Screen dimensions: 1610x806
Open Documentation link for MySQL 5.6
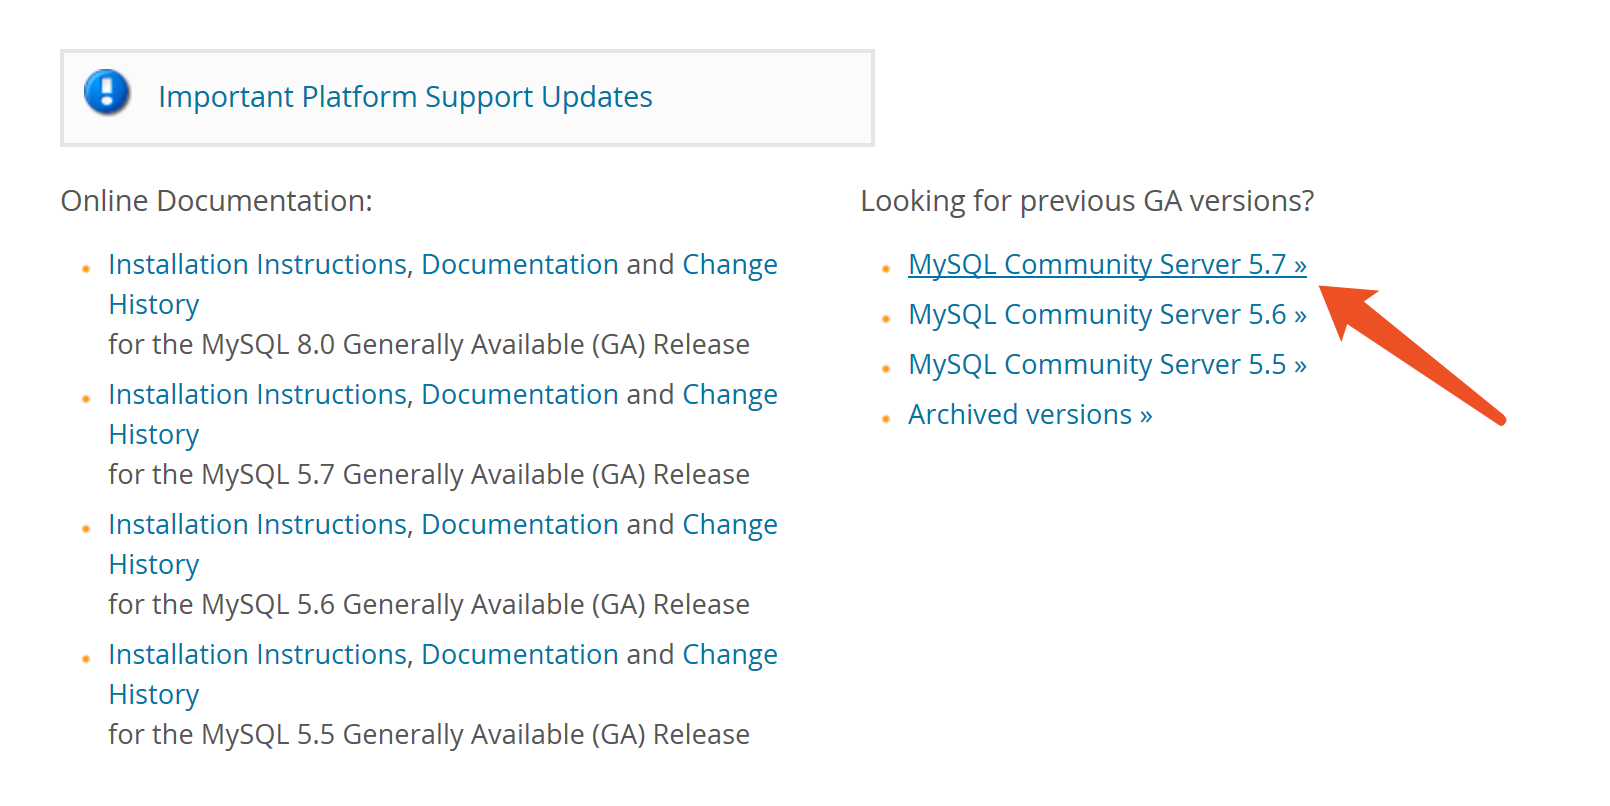coord(519,525)
